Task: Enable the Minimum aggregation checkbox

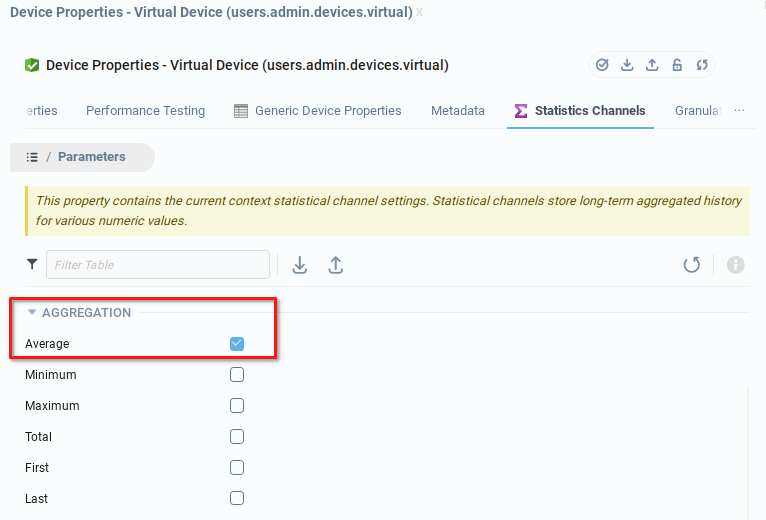Action: [x=237, y=375]
